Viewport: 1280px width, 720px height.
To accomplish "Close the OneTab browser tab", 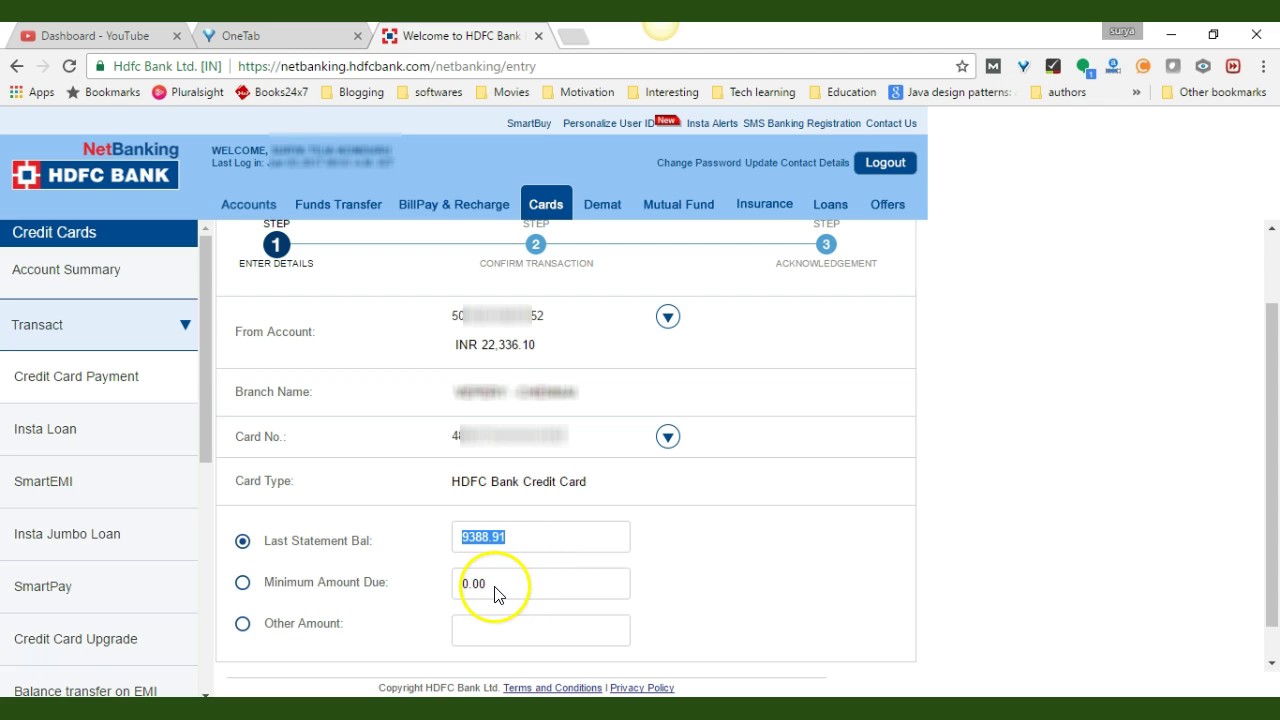I will pyautogui.click(x=358, y=36).
